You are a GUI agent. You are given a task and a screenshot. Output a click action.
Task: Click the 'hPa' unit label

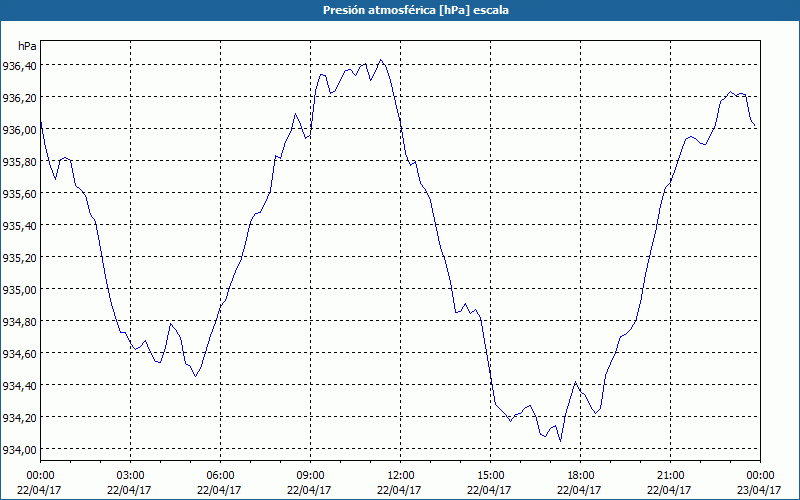pyautogui.click(x=27, y=46)
